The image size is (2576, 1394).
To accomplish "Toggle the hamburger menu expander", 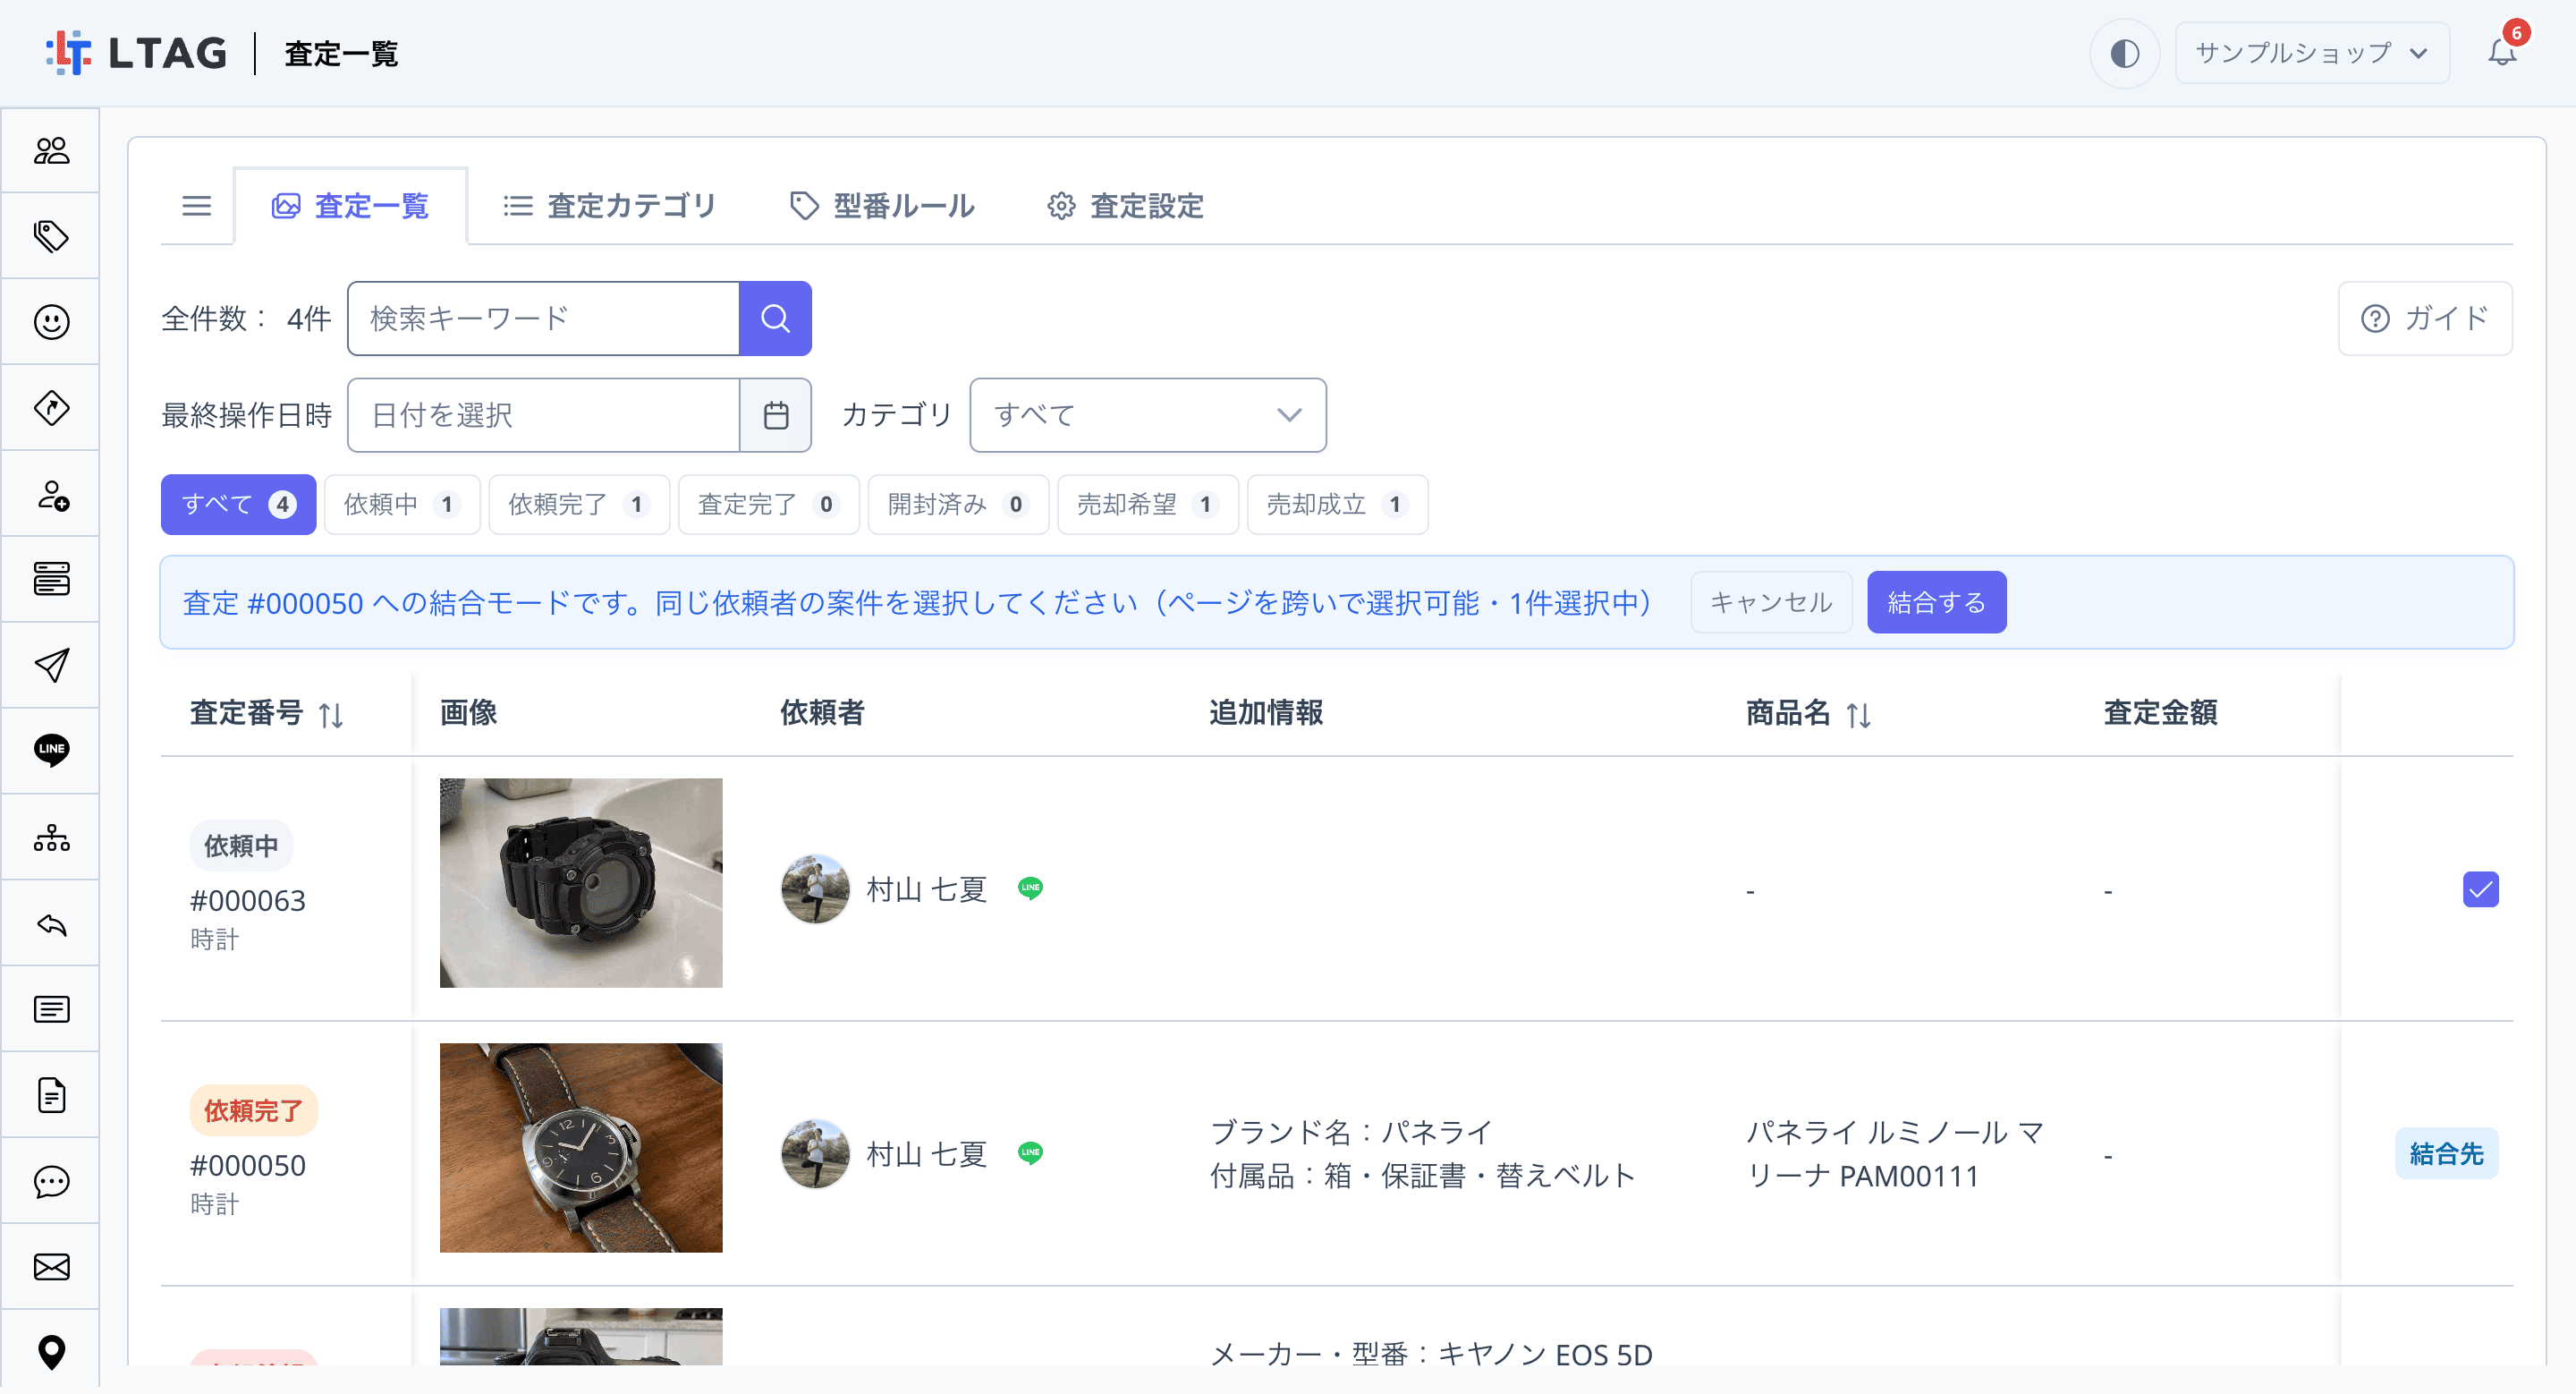I will click(x=196, y=206).
